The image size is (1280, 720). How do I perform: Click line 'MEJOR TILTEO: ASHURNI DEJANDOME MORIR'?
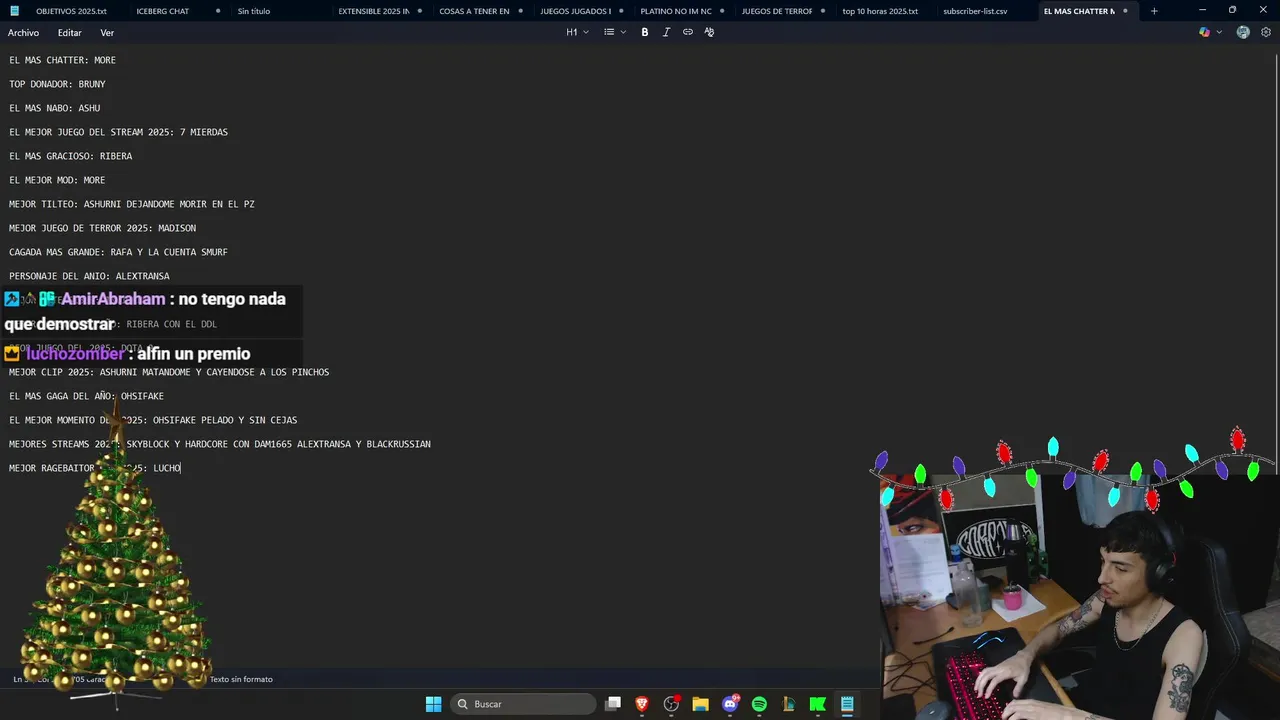132,204
